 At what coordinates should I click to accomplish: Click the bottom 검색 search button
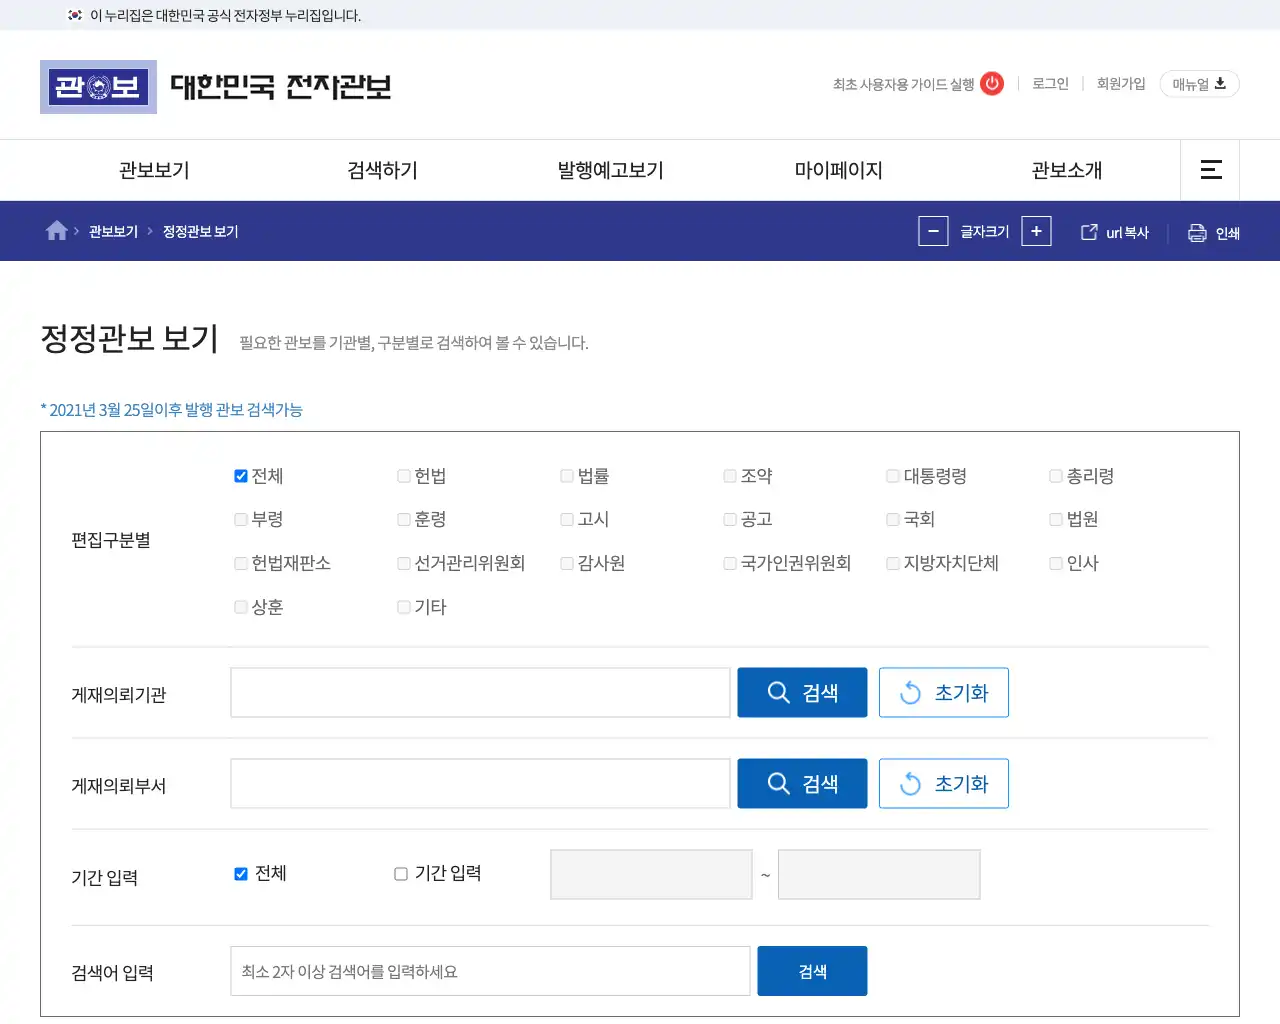[x=811, y=970]
